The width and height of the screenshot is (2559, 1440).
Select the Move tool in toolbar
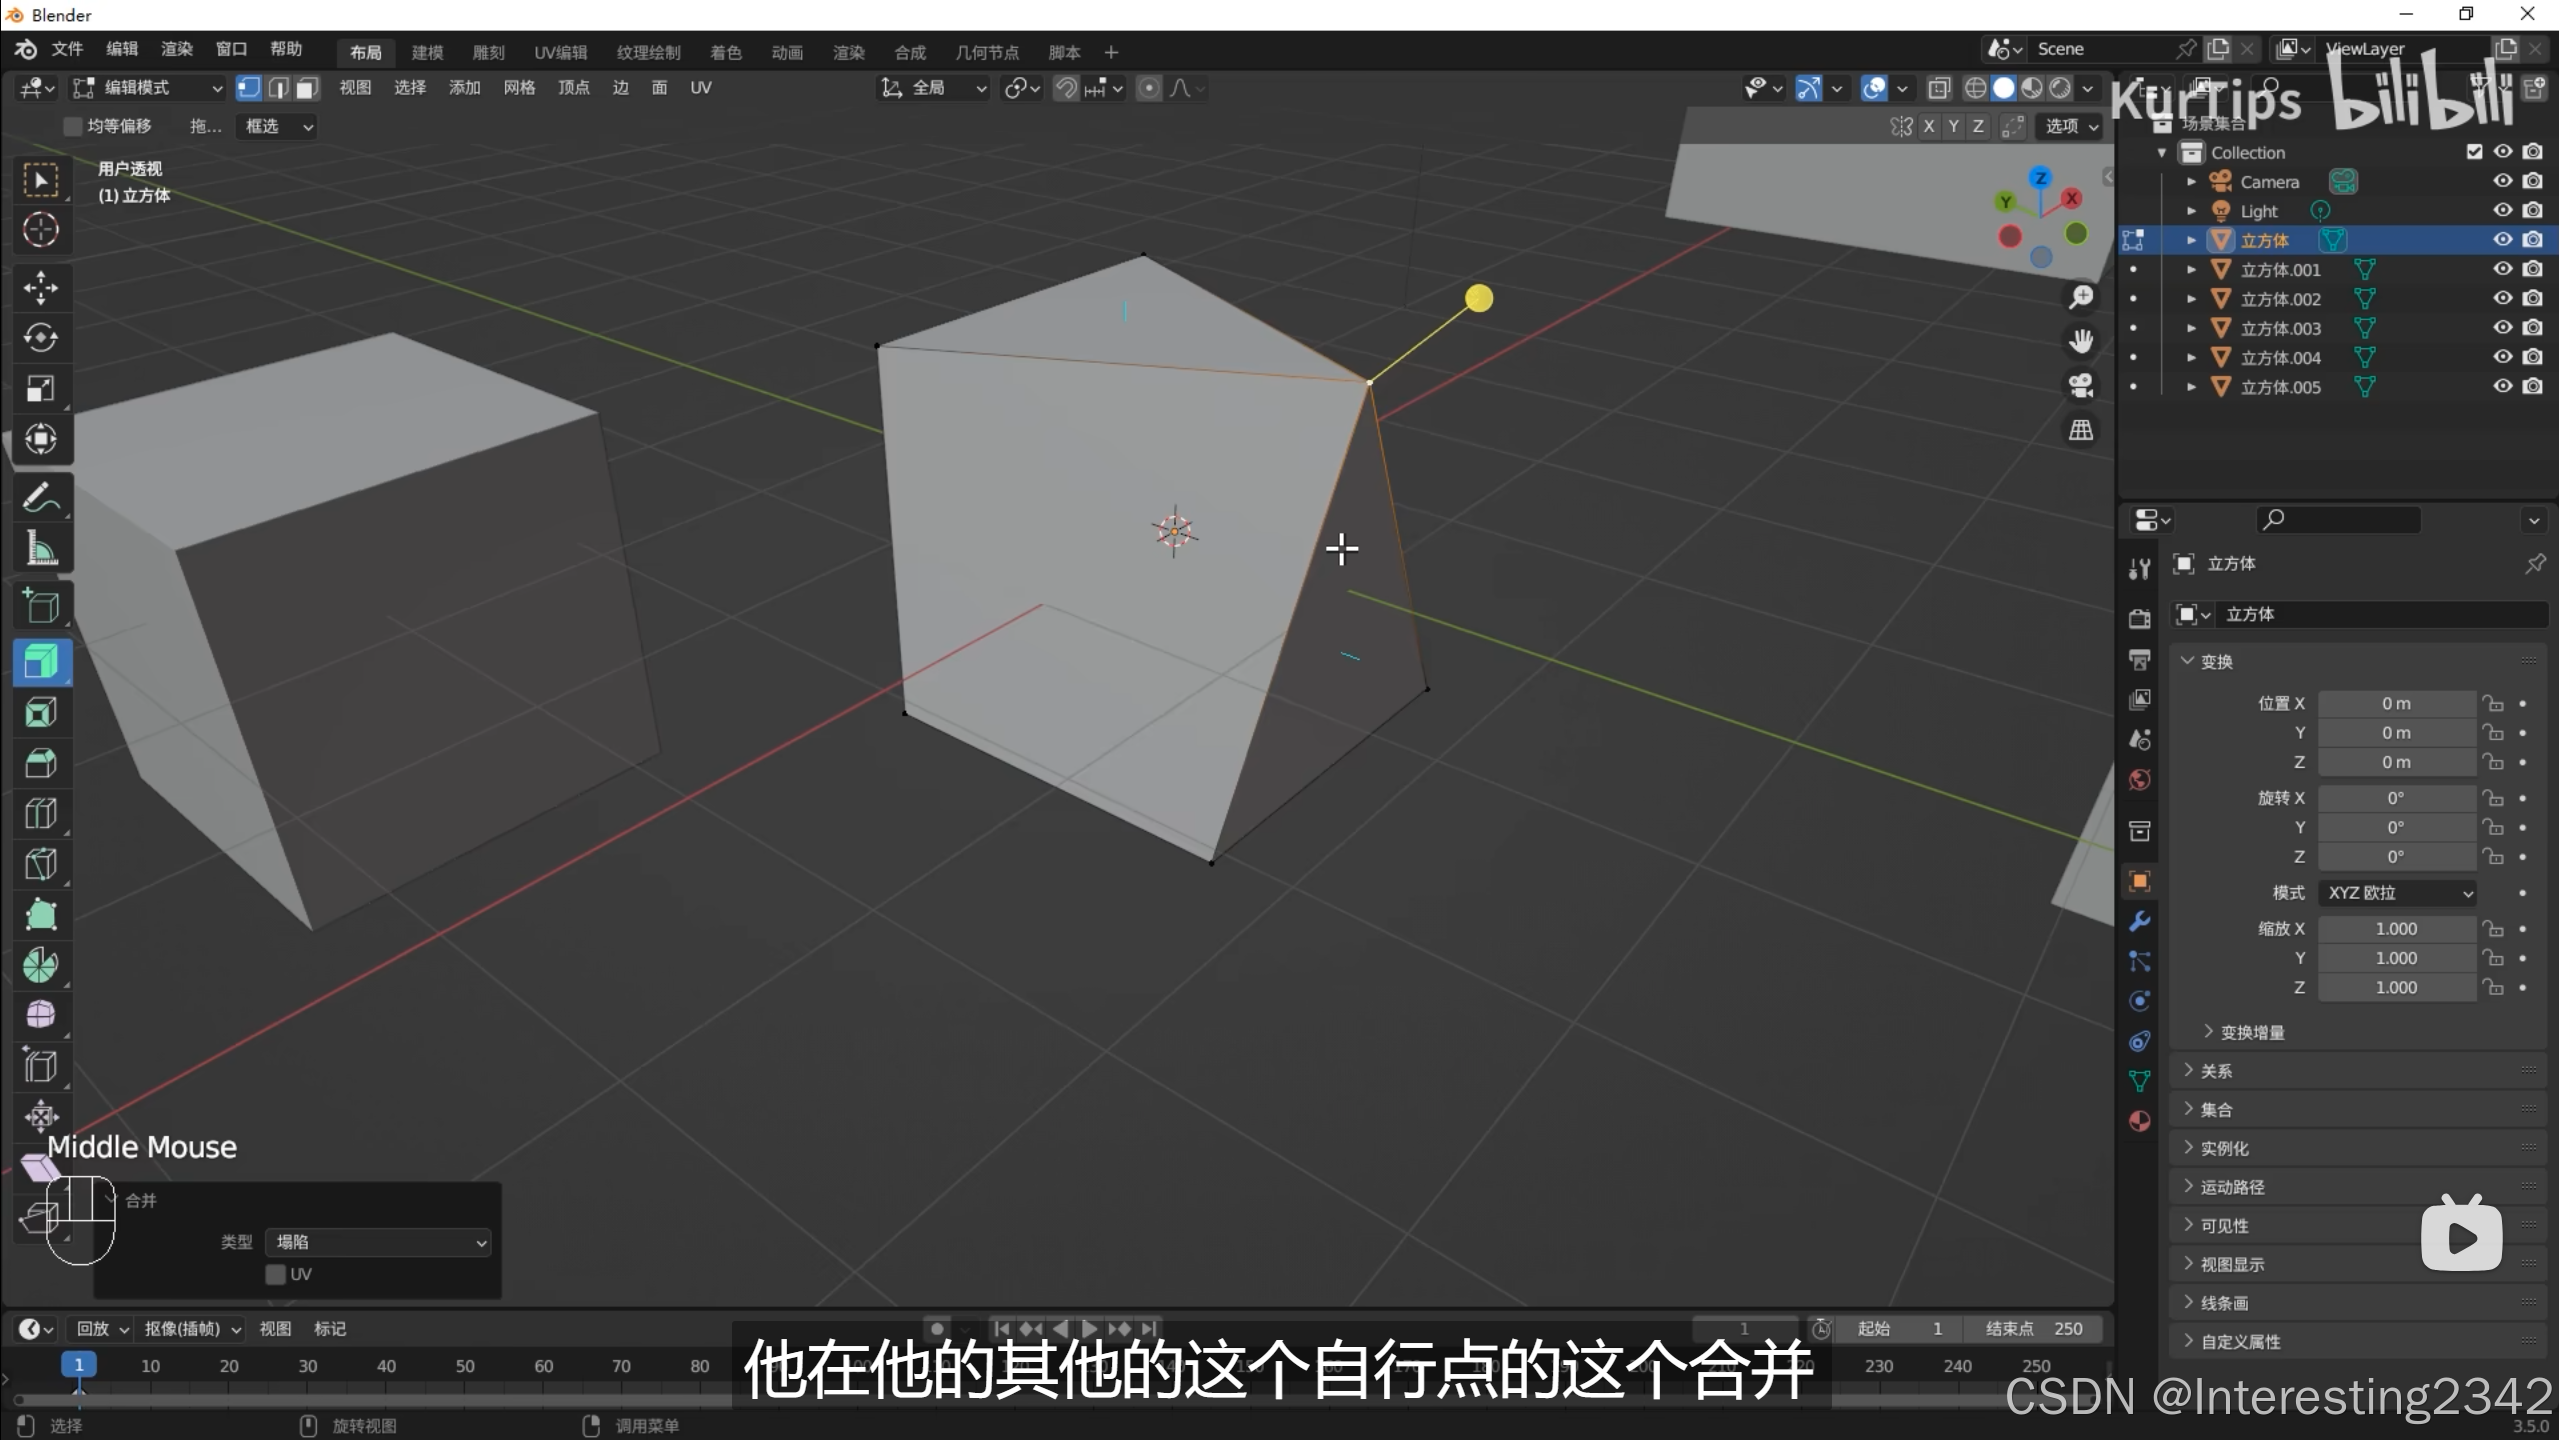40,288
